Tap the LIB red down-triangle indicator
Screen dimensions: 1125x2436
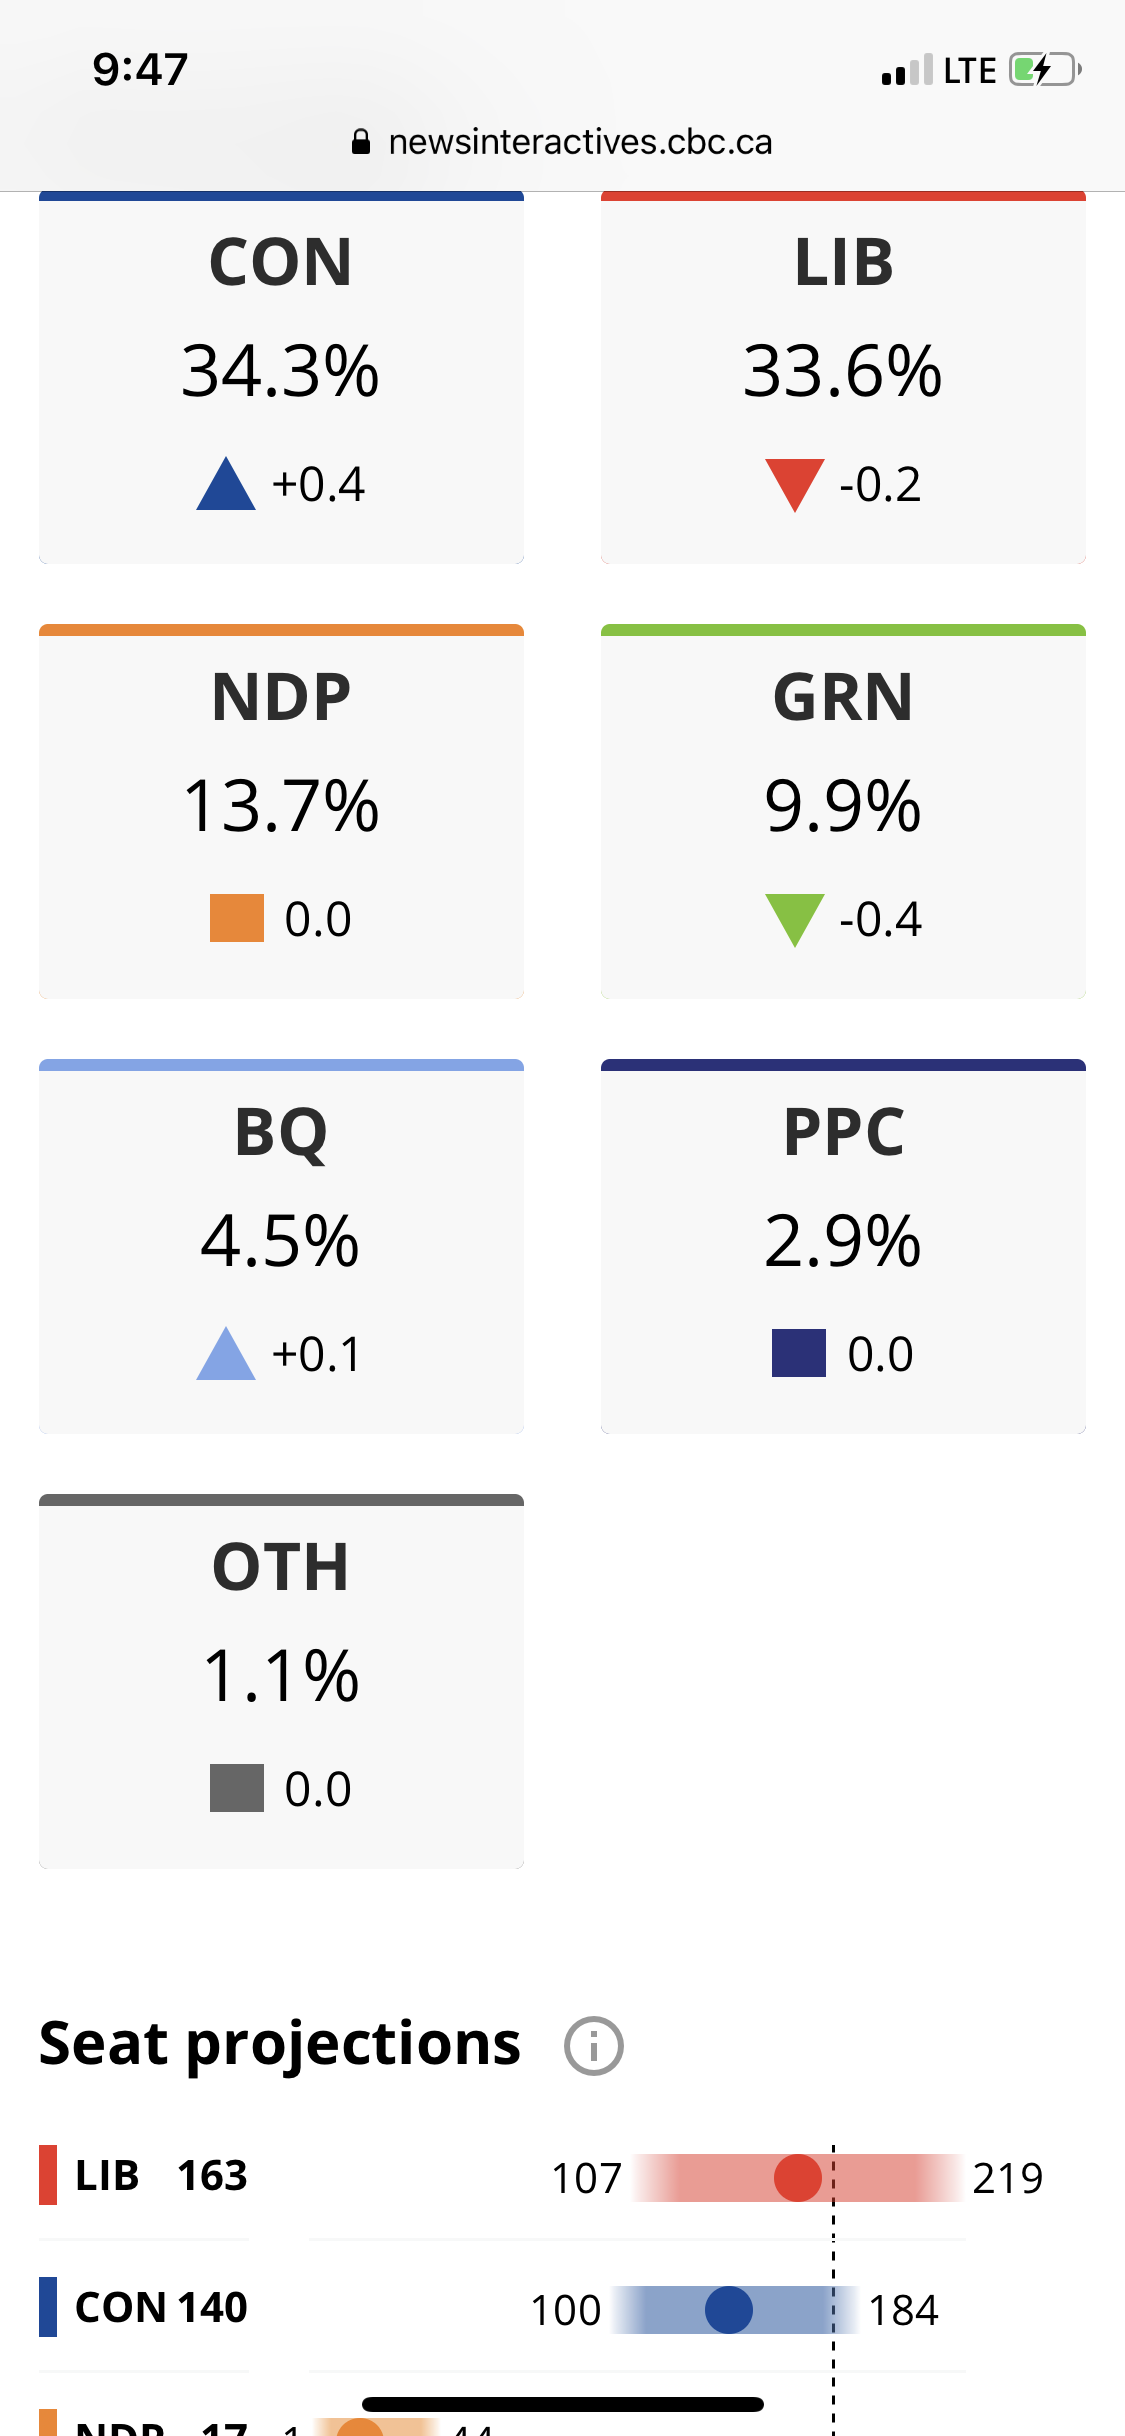(x=794, y=485)
